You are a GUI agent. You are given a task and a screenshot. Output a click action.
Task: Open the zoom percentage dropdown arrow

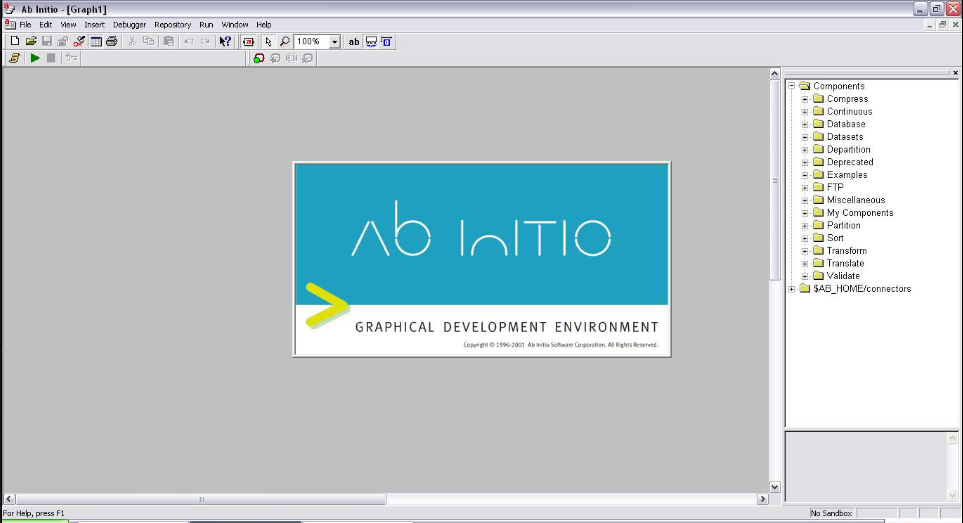(x=335, y=42)
